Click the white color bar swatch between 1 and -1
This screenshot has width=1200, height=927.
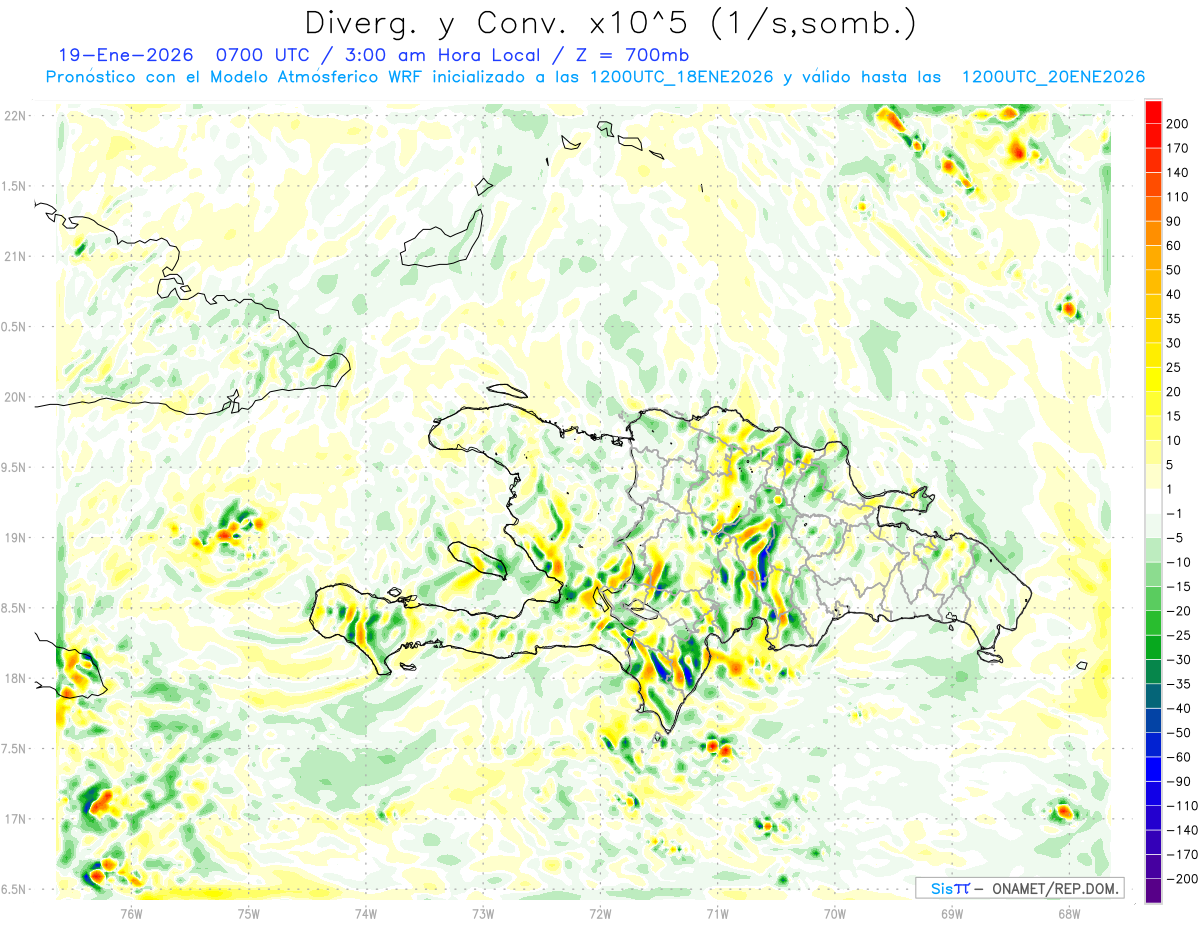coord(1153,501)
